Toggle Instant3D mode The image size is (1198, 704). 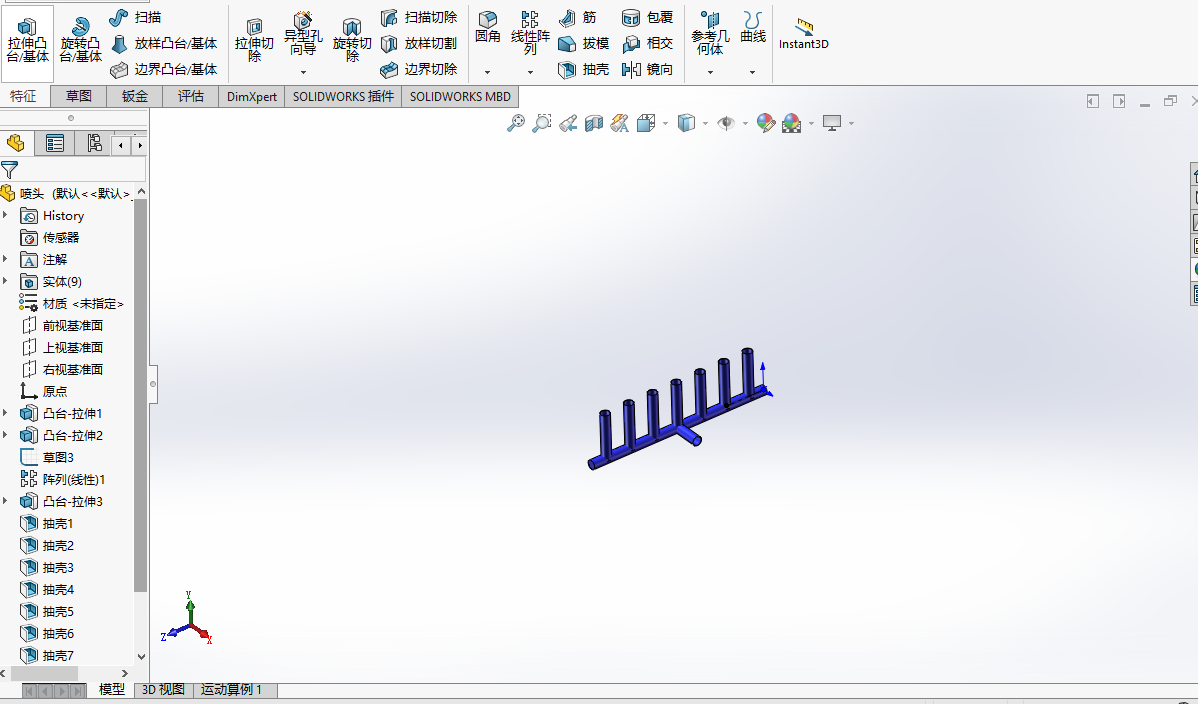pyautogui.click(x=804, y=34)
